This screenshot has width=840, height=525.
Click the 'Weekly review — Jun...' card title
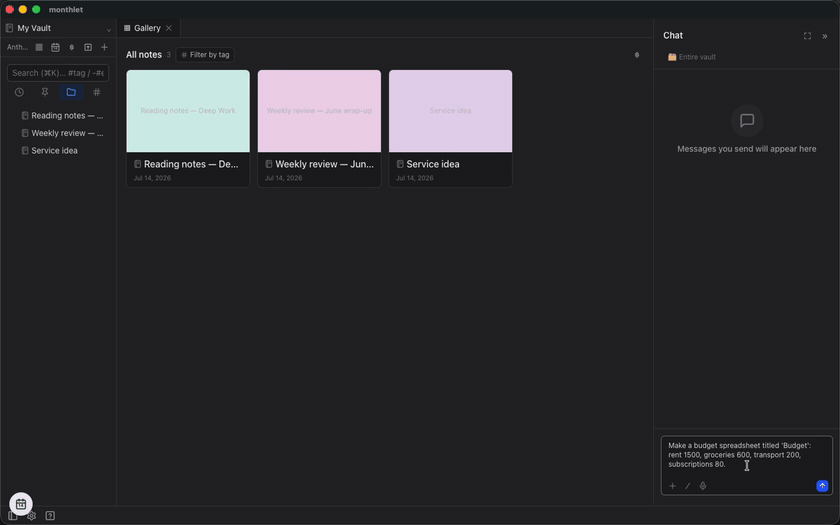point(325,164)
